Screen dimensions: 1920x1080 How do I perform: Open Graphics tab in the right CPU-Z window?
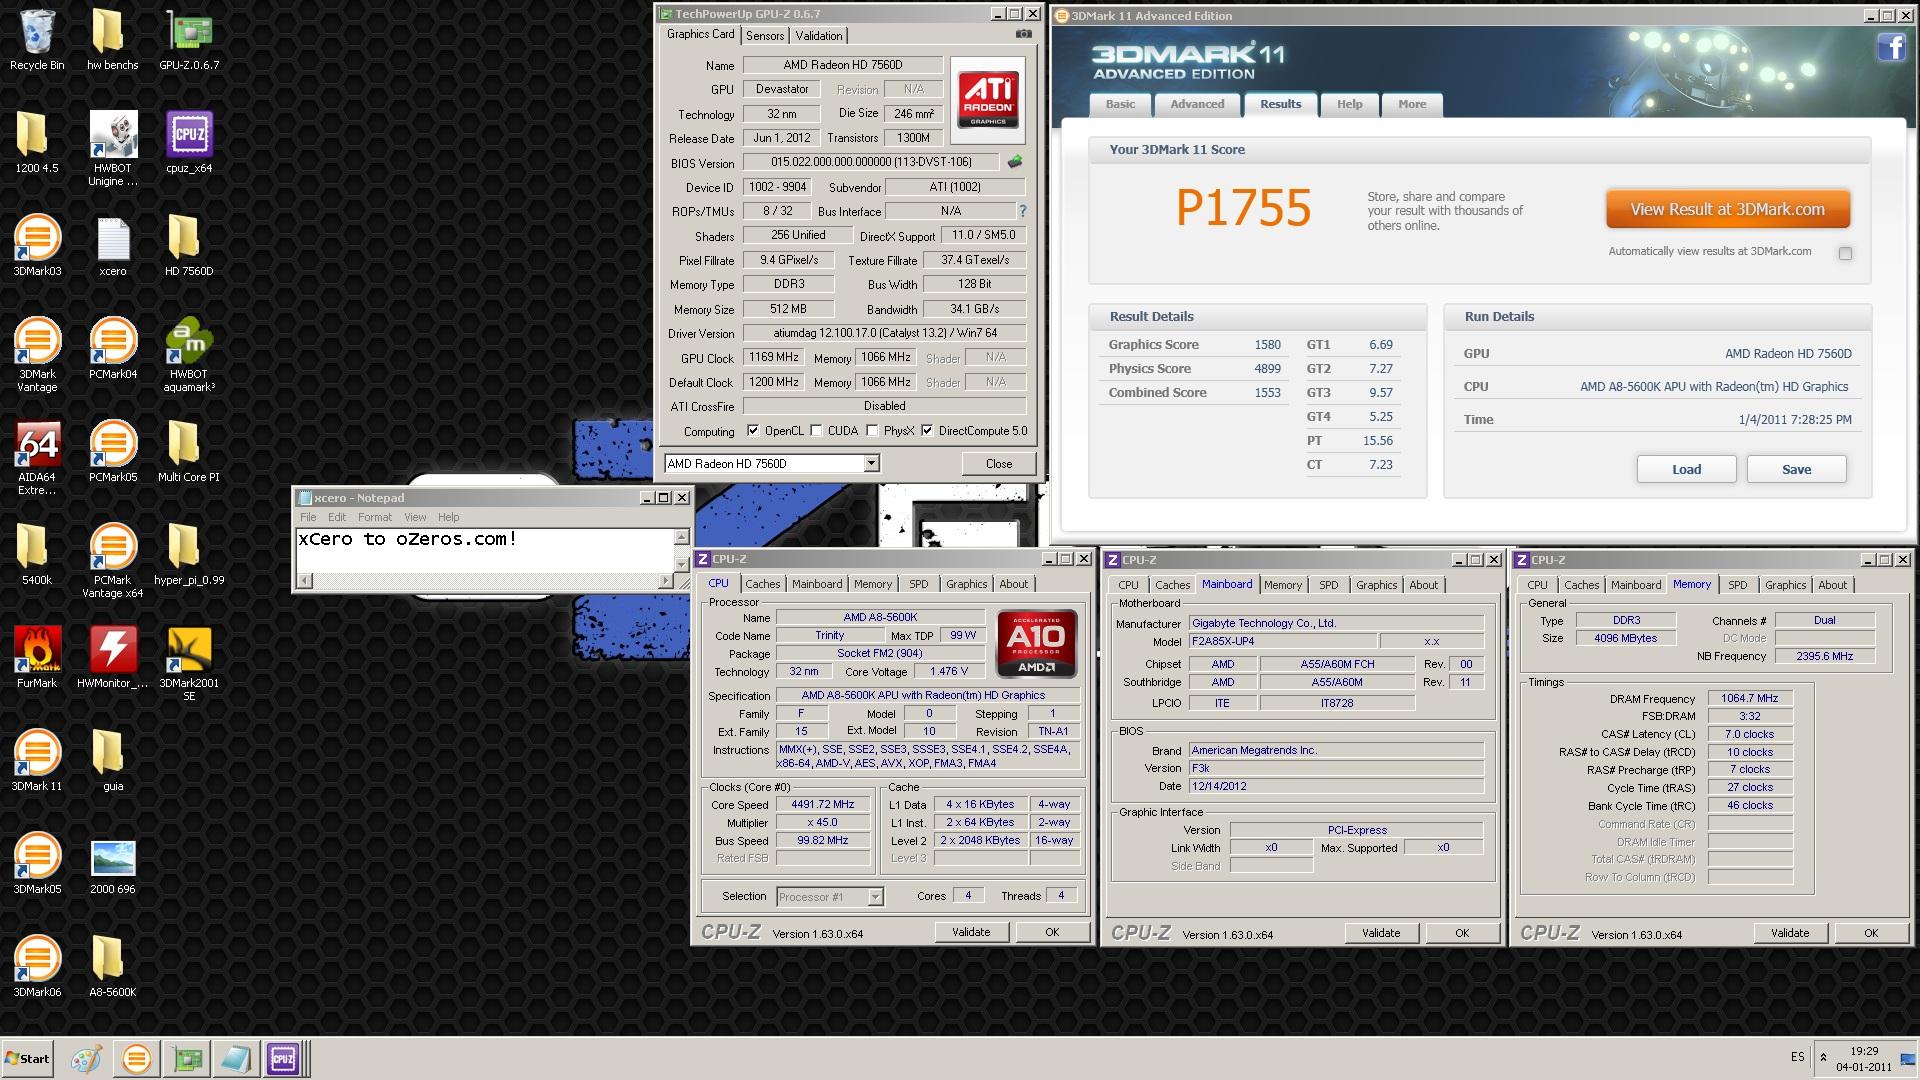click(x=1785, y=585)
